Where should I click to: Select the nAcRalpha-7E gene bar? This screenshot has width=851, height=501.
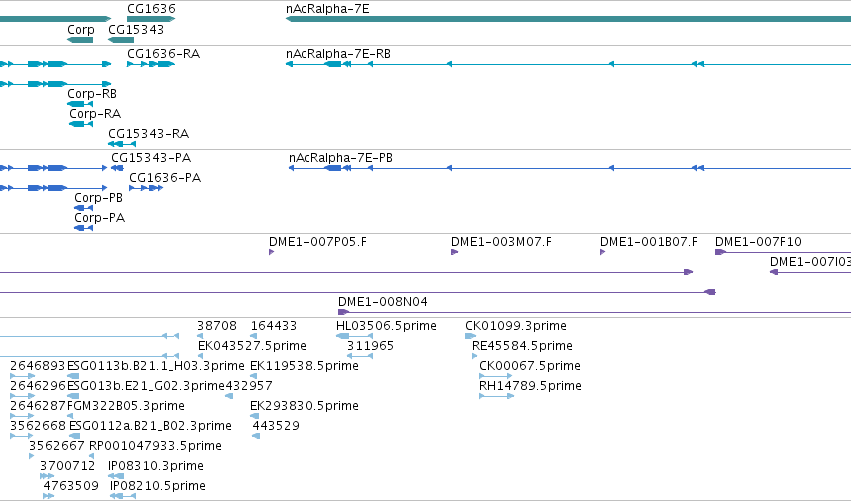(x=568, y=19)
